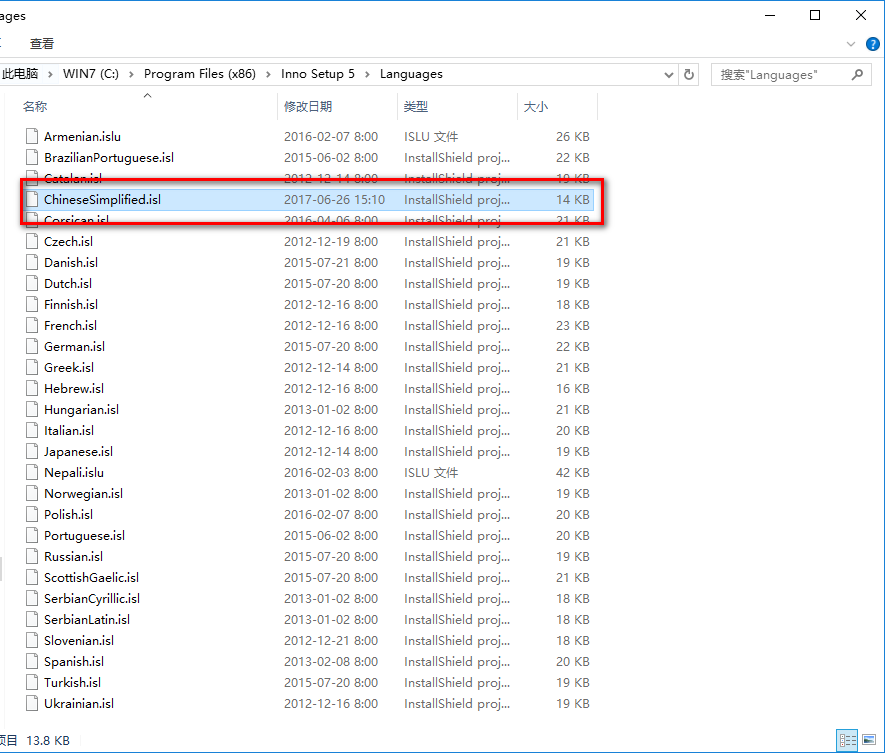
Task: Select the Turkish.isl file name
Action: 72,682
